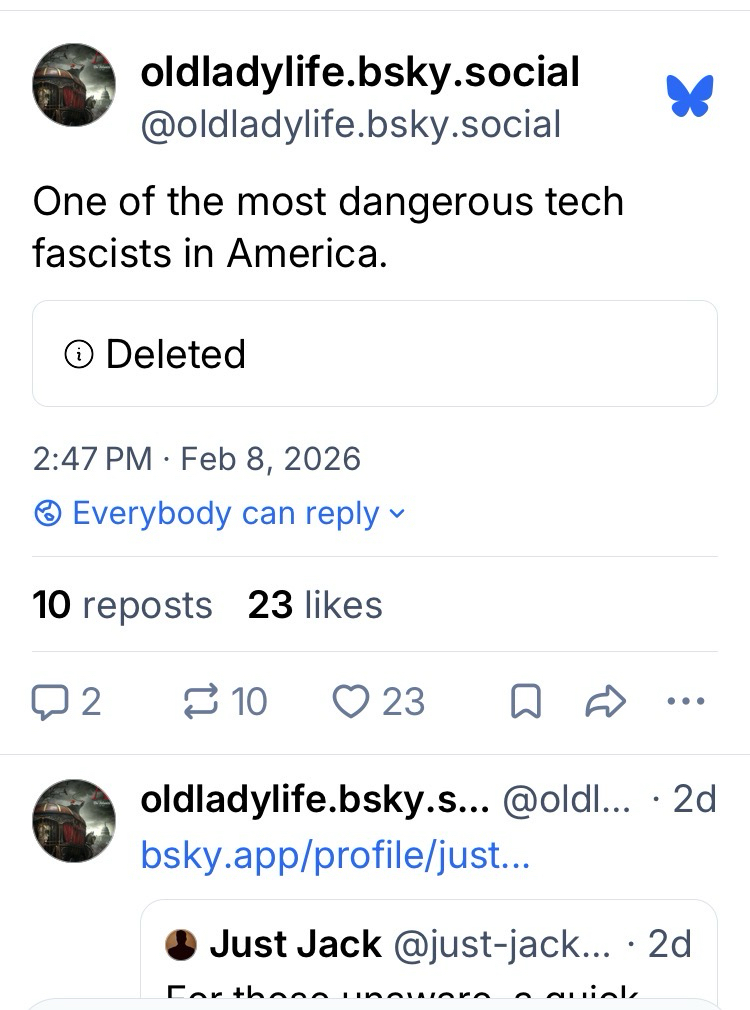Image resolution: width=750 pixels, height=1010 pixels.
Task: Open the three-dot more options menu
Action: coord(685,702)
